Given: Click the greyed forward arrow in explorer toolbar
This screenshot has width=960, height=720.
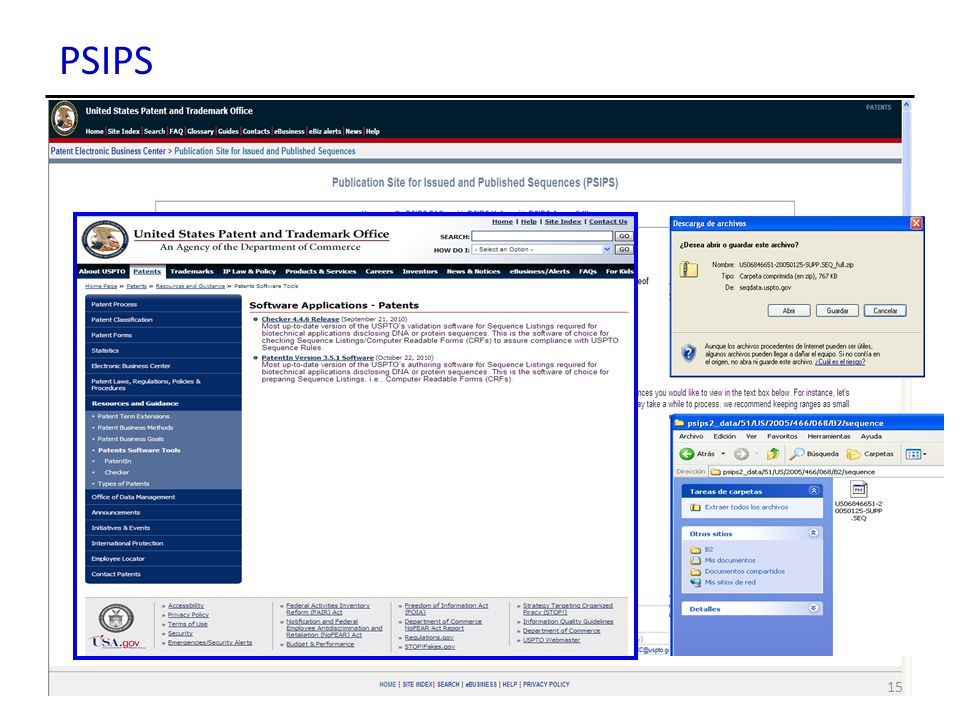Looking at the screenshot, I should coord(741,454).
